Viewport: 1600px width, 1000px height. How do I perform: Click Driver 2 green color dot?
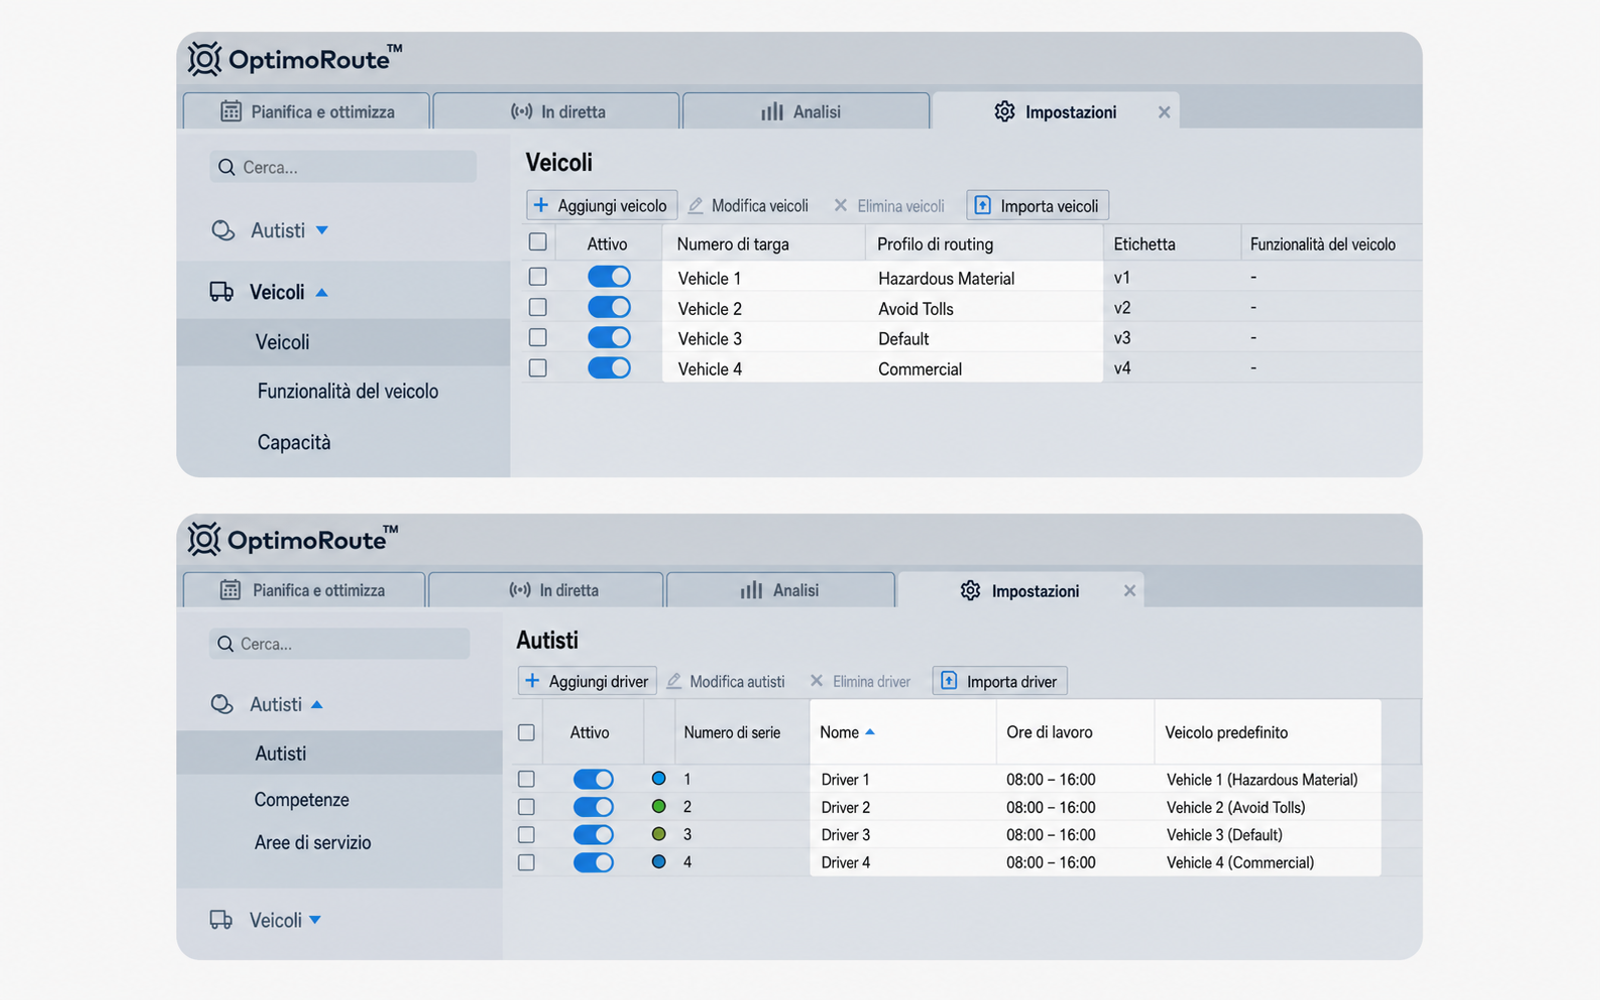click(658, 806)
